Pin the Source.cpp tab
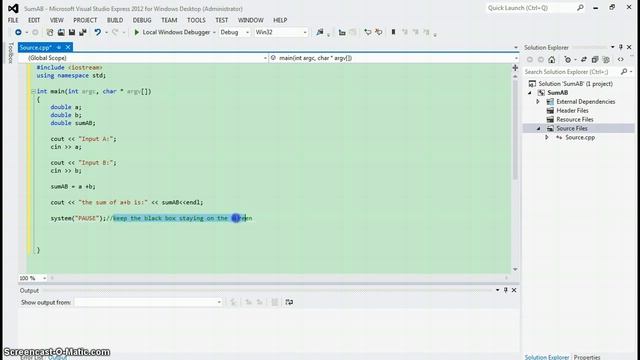Image resolution: width=640 pixels, height=360 pixels. pyautogui.click(x=59, y=47)
